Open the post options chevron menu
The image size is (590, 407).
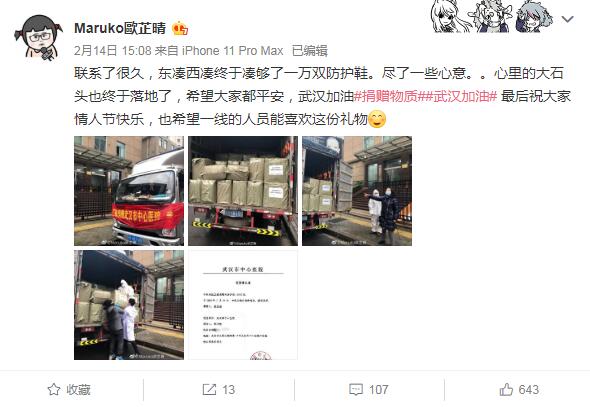[567, 19]
